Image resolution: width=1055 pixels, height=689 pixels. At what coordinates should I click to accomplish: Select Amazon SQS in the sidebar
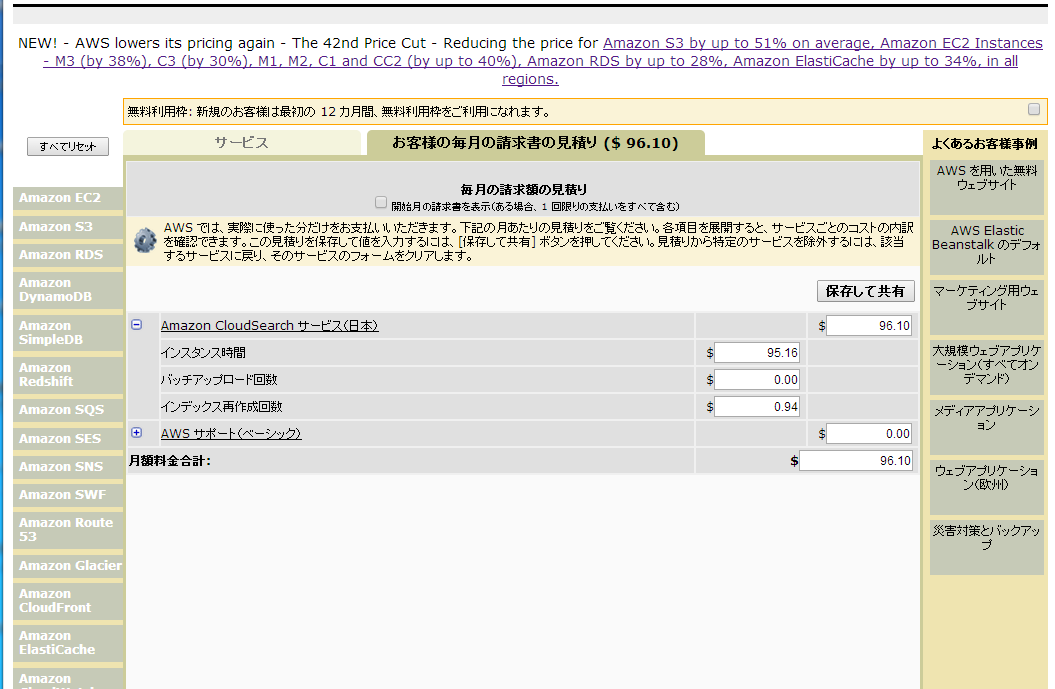click(68, 410)
